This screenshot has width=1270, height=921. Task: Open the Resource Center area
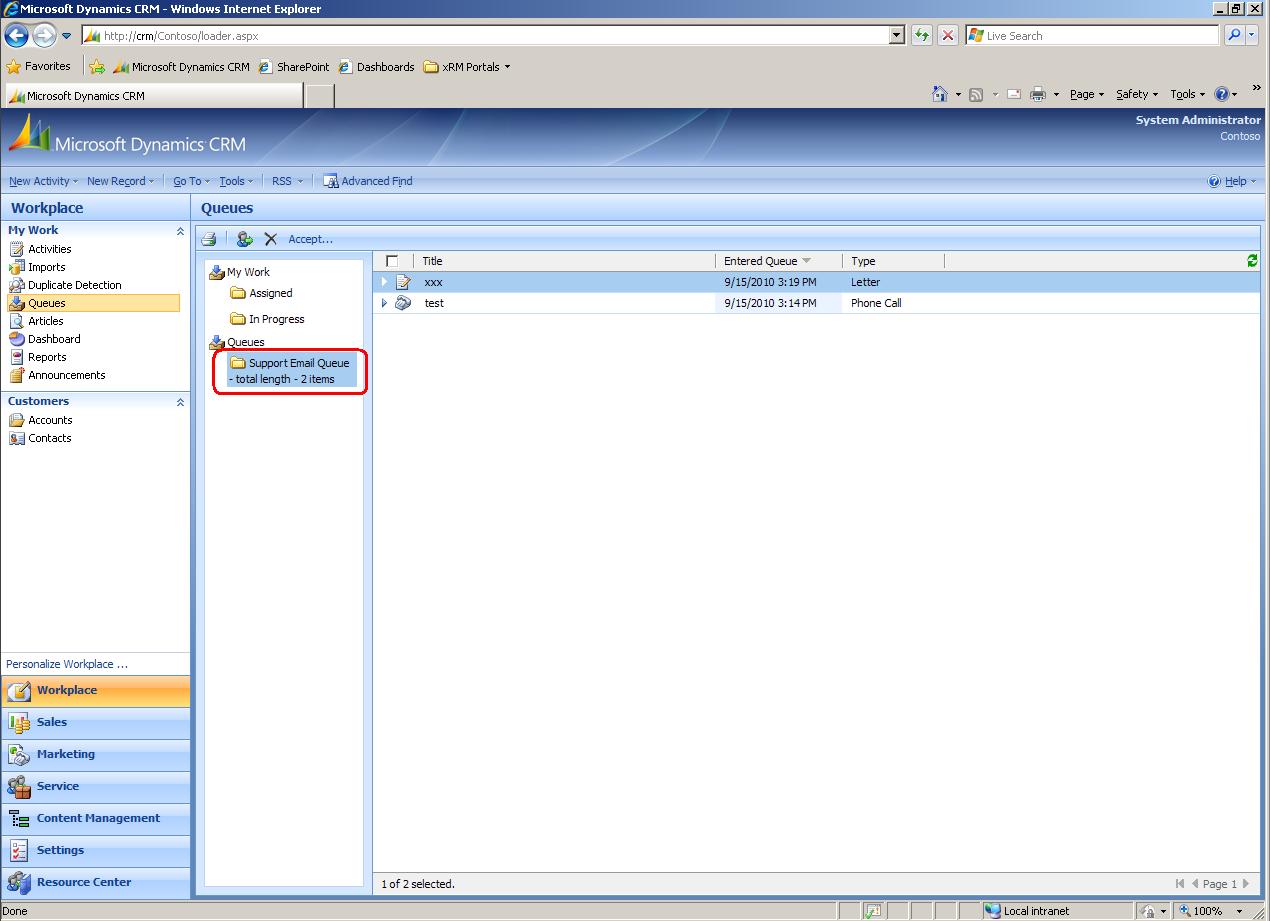tap(95, 882)
